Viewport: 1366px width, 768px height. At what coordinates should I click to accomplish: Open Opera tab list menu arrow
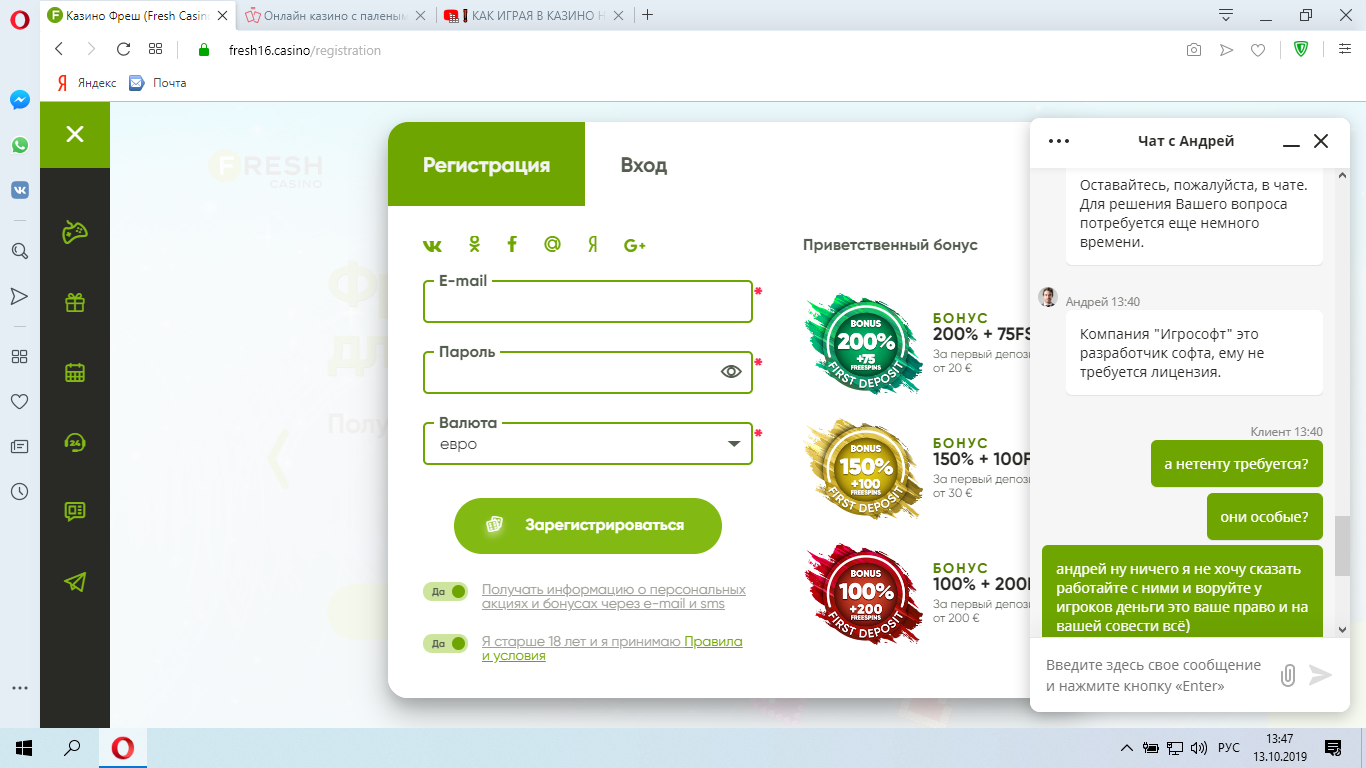point(1226,15)
